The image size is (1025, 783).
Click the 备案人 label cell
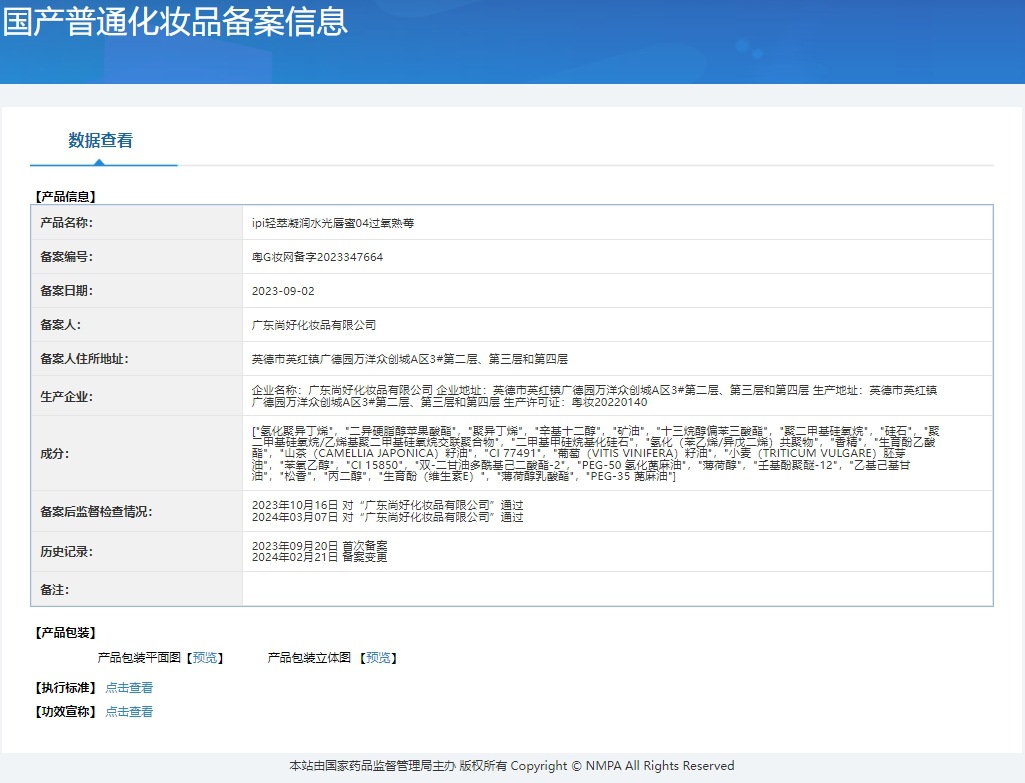point(137,325)
